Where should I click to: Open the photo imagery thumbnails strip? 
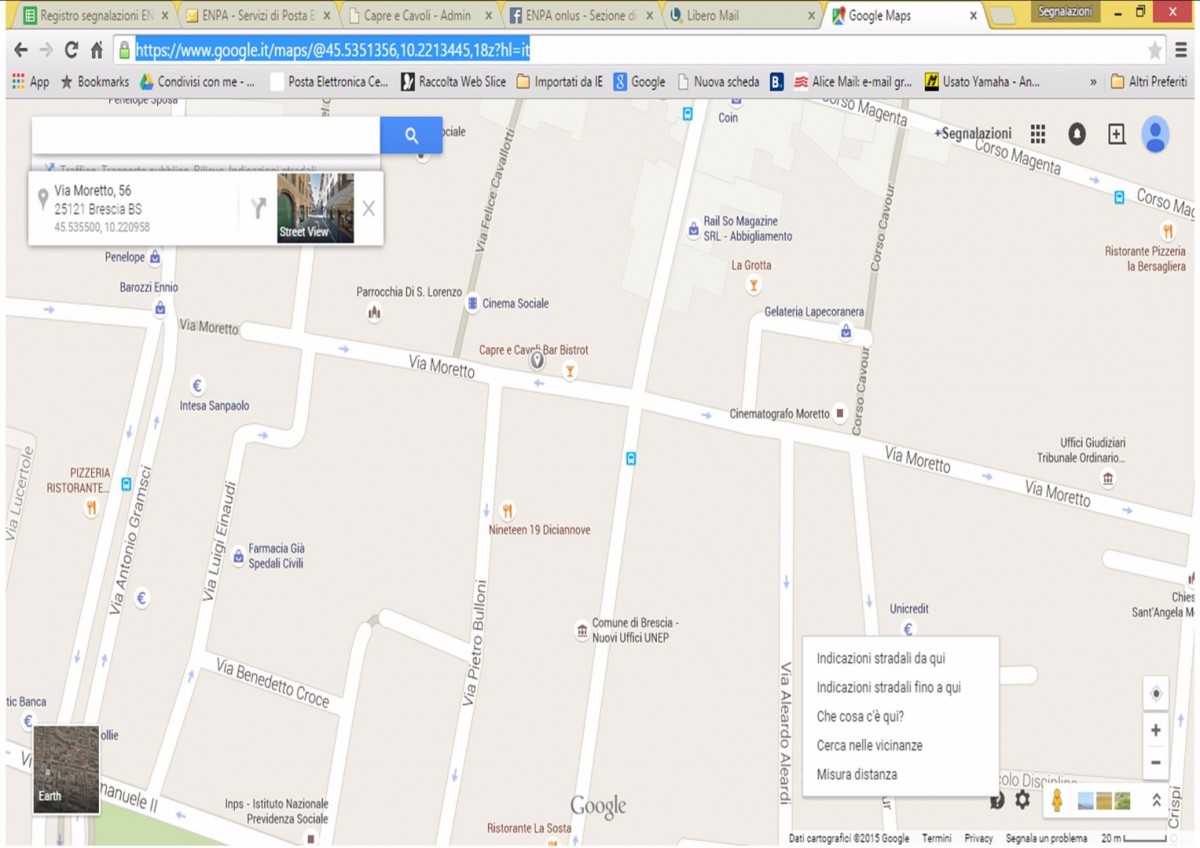coord(1104,800)
